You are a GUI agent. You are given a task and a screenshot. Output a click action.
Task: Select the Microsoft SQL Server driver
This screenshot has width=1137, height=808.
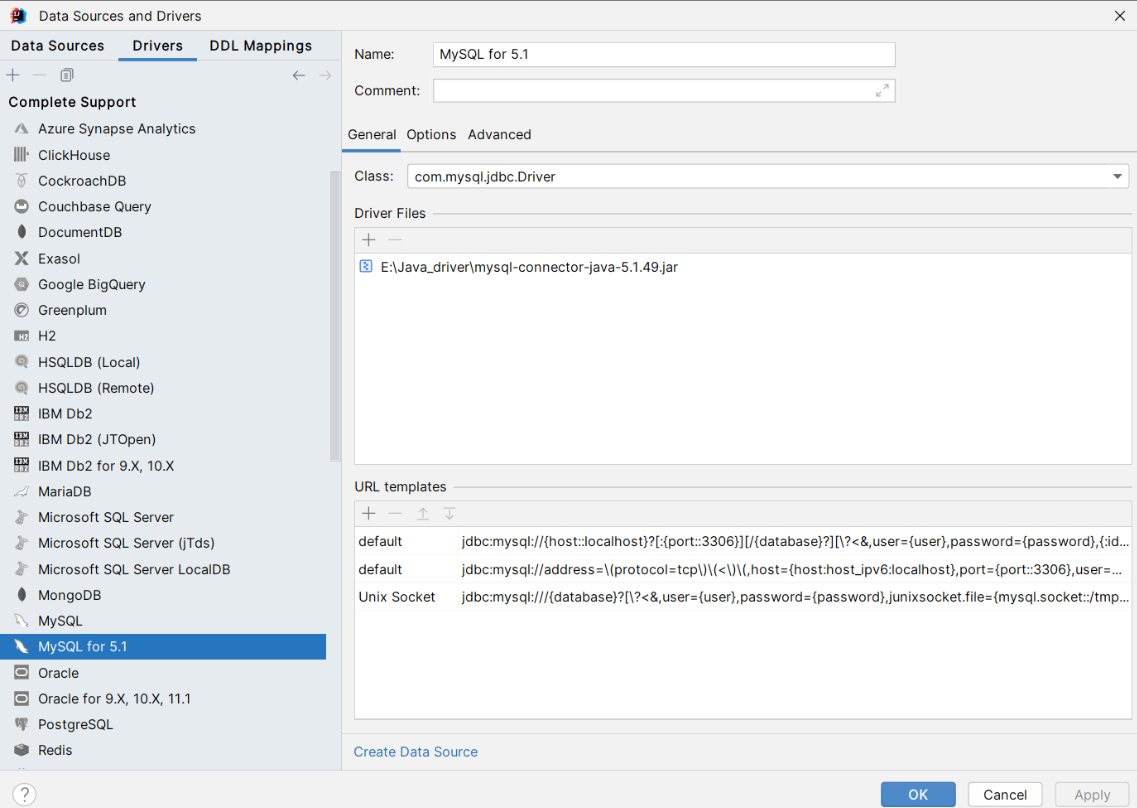point(163,517)
